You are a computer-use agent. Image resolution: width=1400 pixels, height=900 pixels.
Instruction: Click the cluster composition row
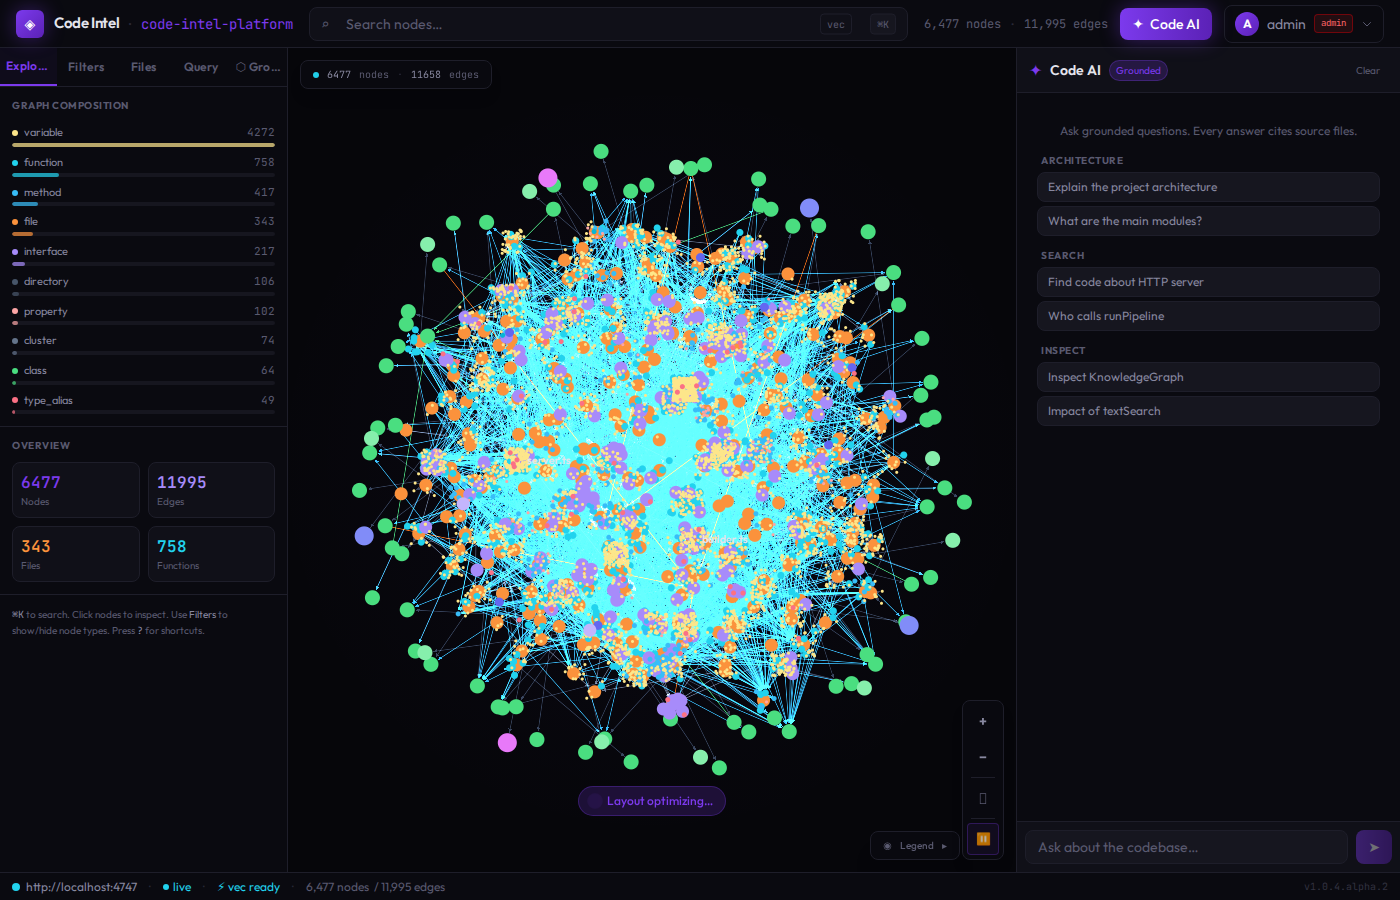coord(143,343)
